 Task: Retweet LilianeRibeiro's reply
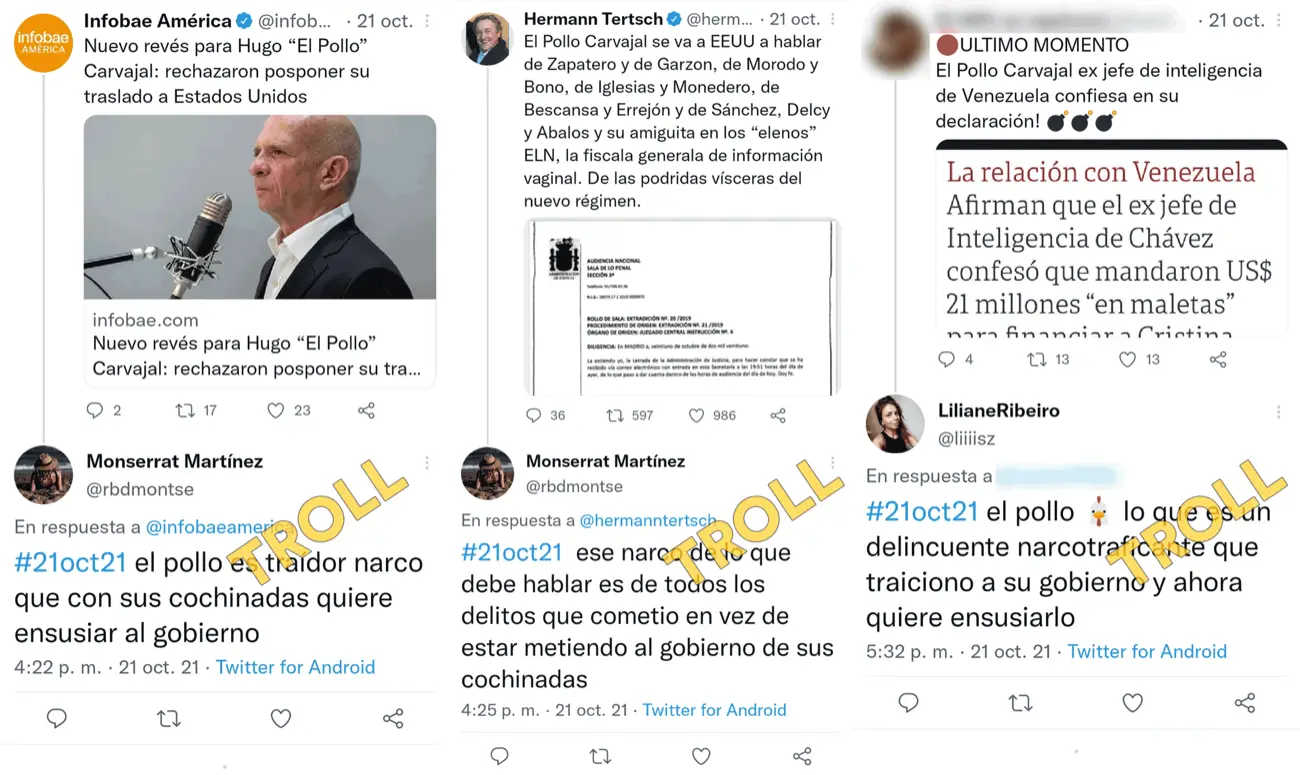(1020, 703)
